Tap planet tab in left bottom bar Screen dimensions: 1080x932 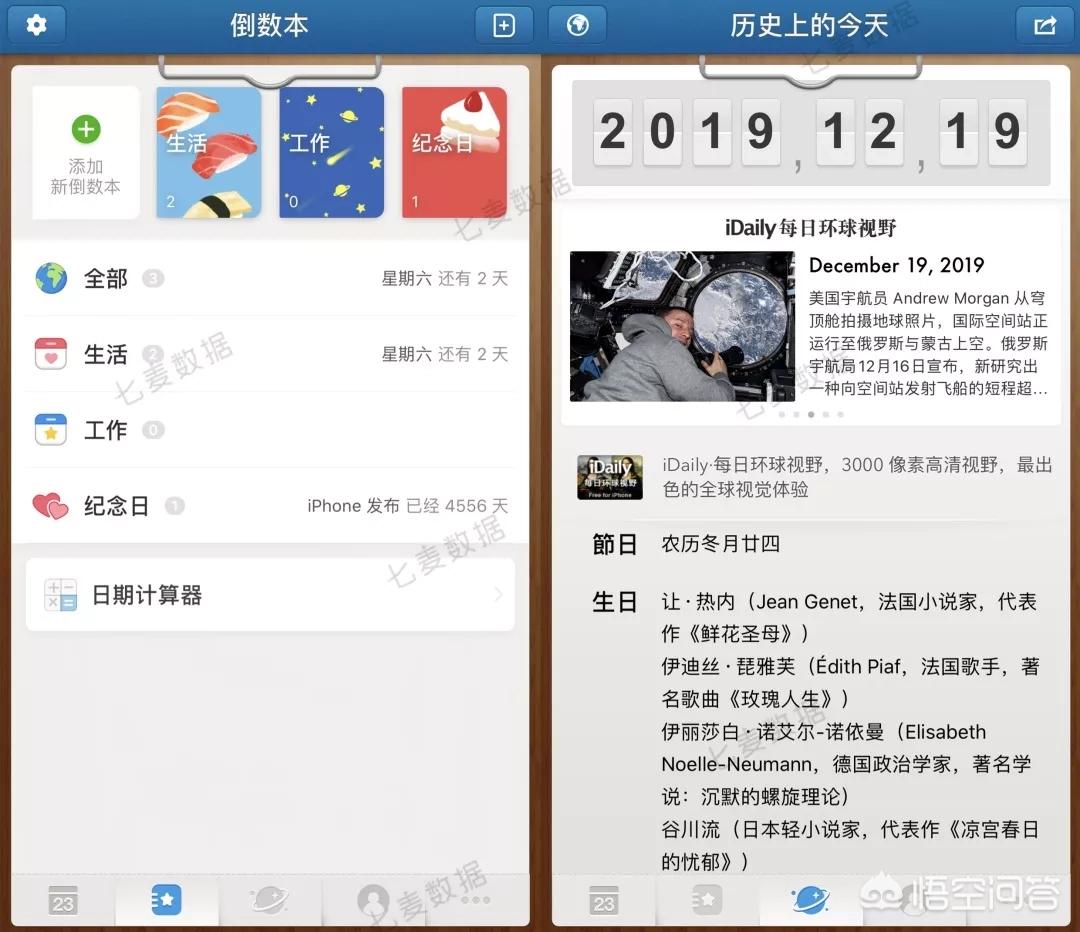[x=269, y=900]
